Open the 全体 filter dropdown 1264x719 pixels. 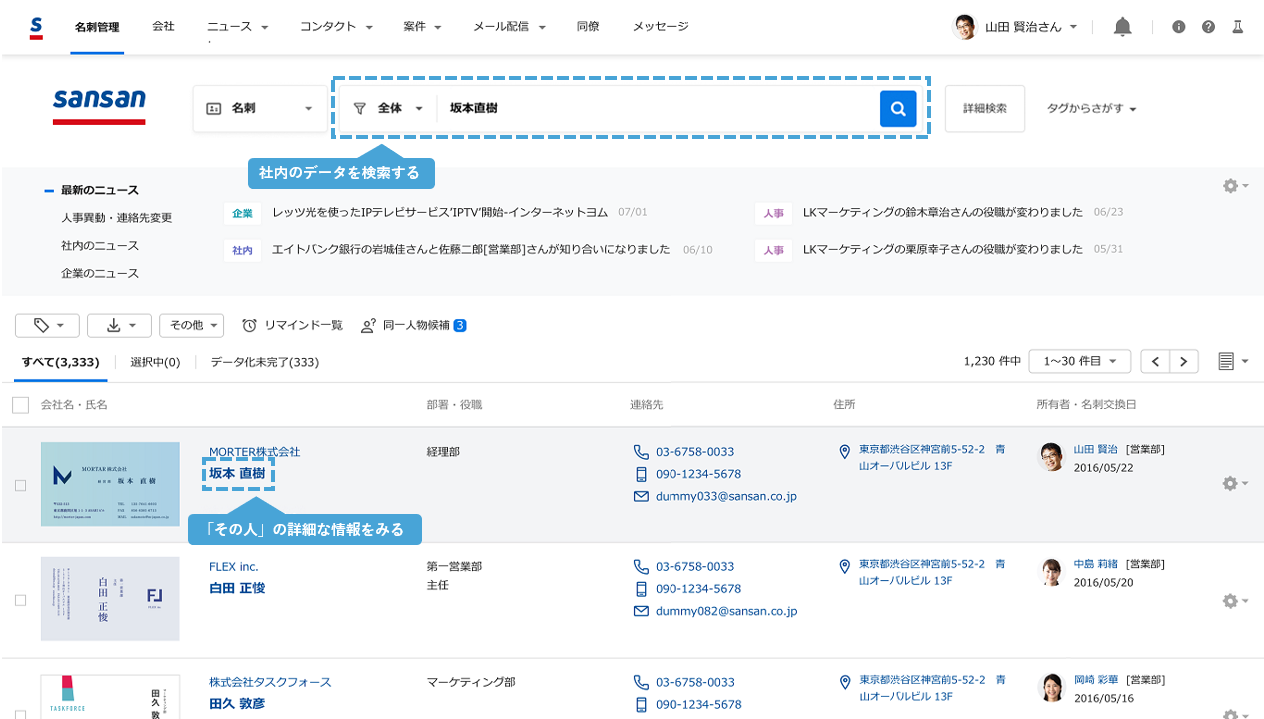pyautogui.click(x=389, y=108)
